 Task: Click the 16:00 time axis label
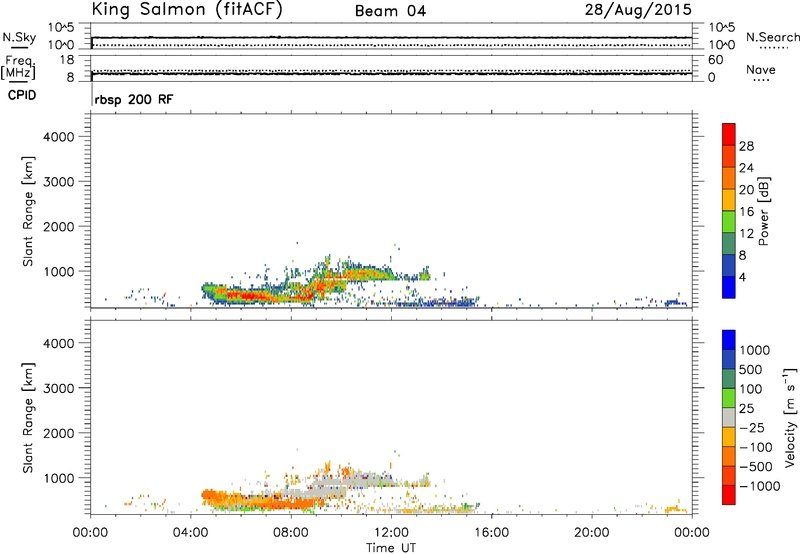[491, 533]
